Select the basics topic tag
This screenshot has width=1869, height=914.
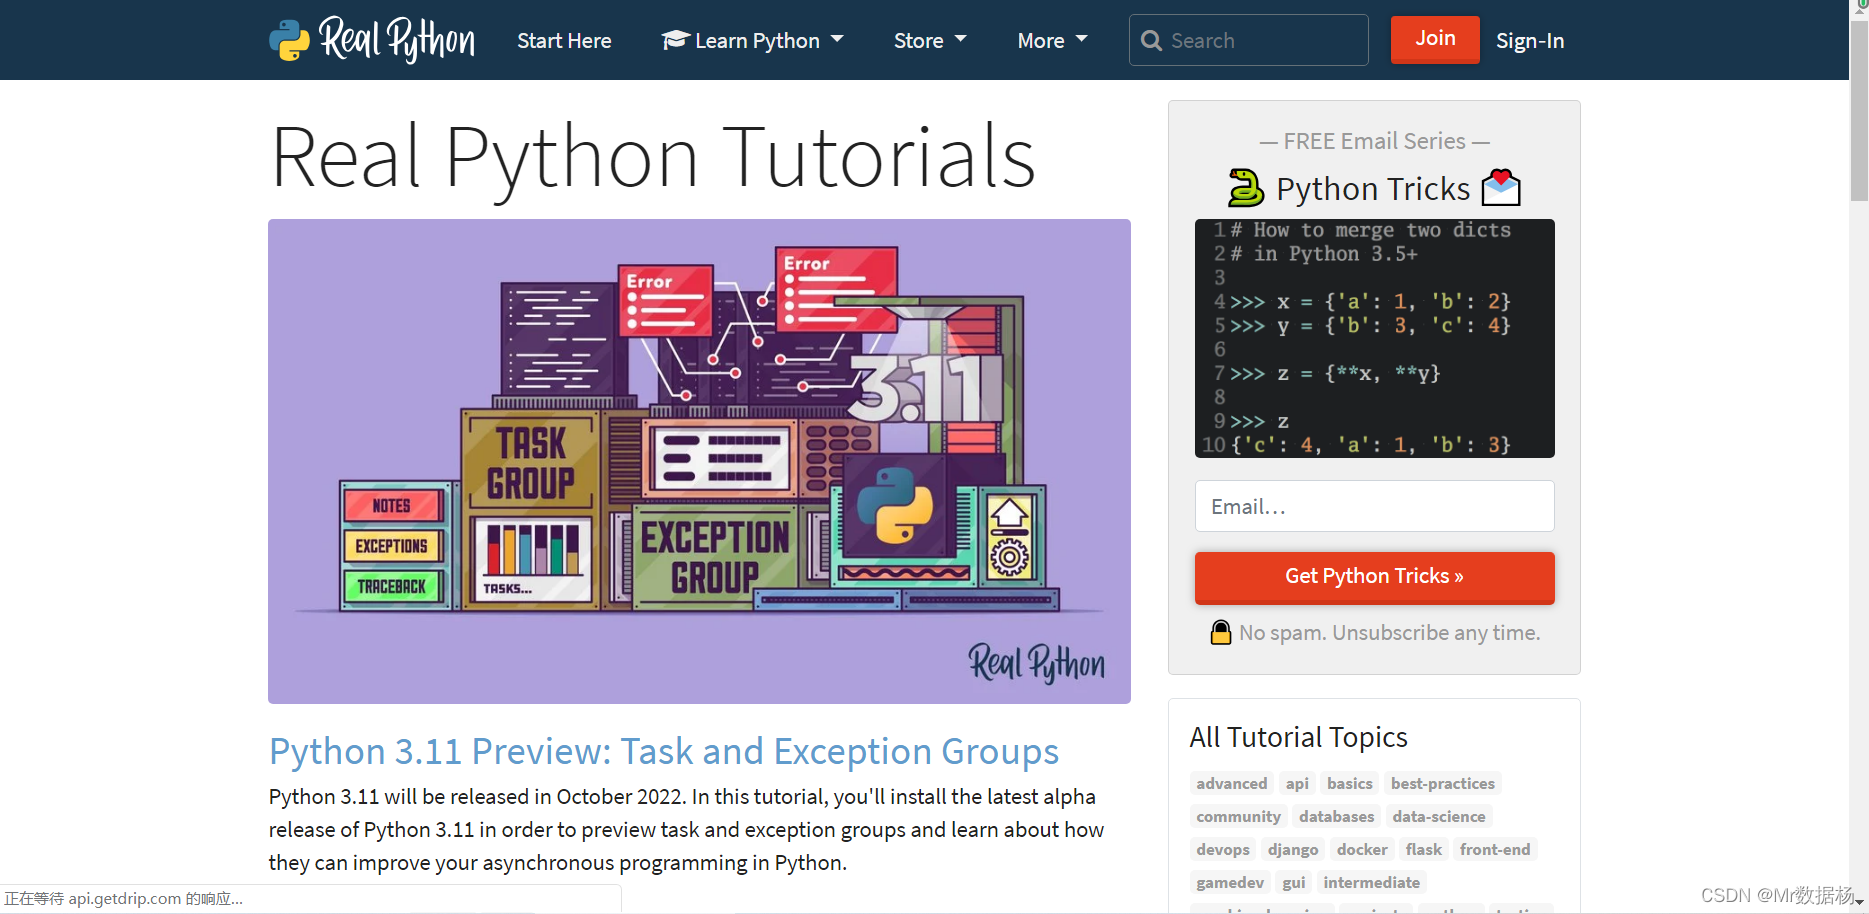click(1350, 784)
